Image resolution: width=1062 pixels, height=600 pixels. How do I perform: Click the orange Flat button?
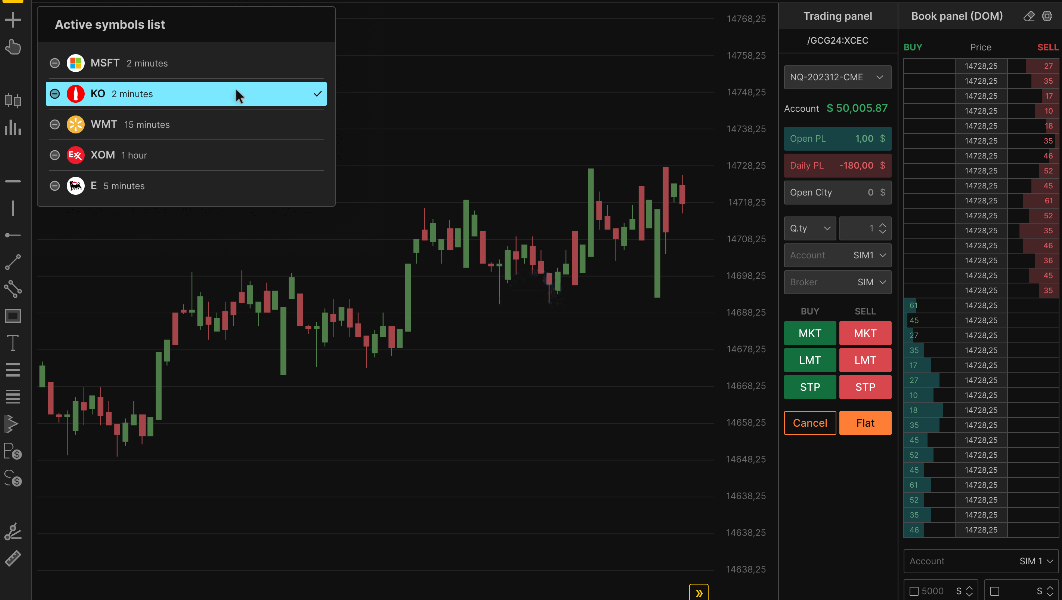(x=865, y=423)
